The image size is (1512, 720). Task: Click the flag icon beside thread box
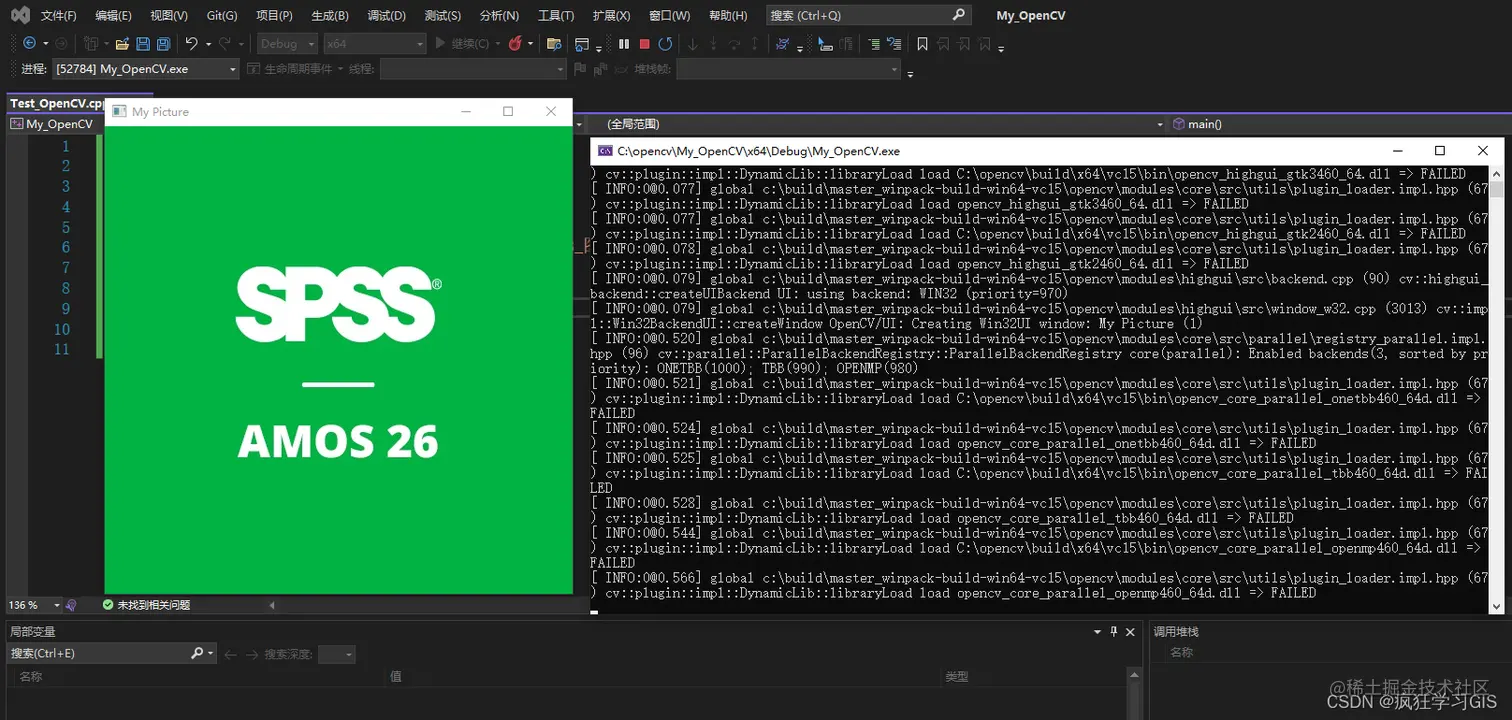click(579, 69)
